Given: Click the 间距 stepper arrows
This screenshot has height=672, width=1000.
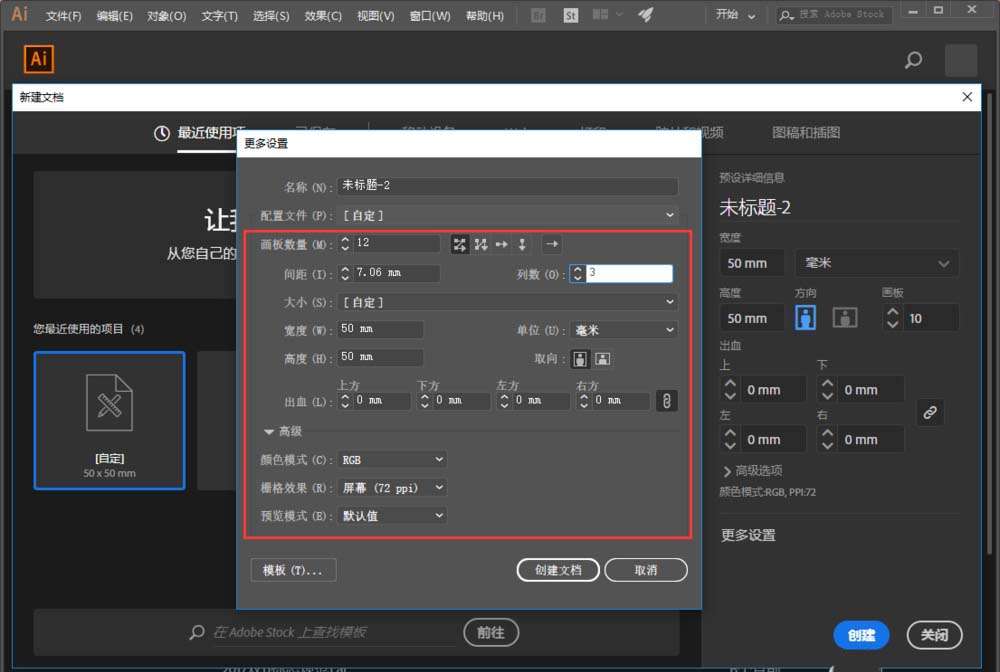Looking at the screenshot, I should 345,274.
